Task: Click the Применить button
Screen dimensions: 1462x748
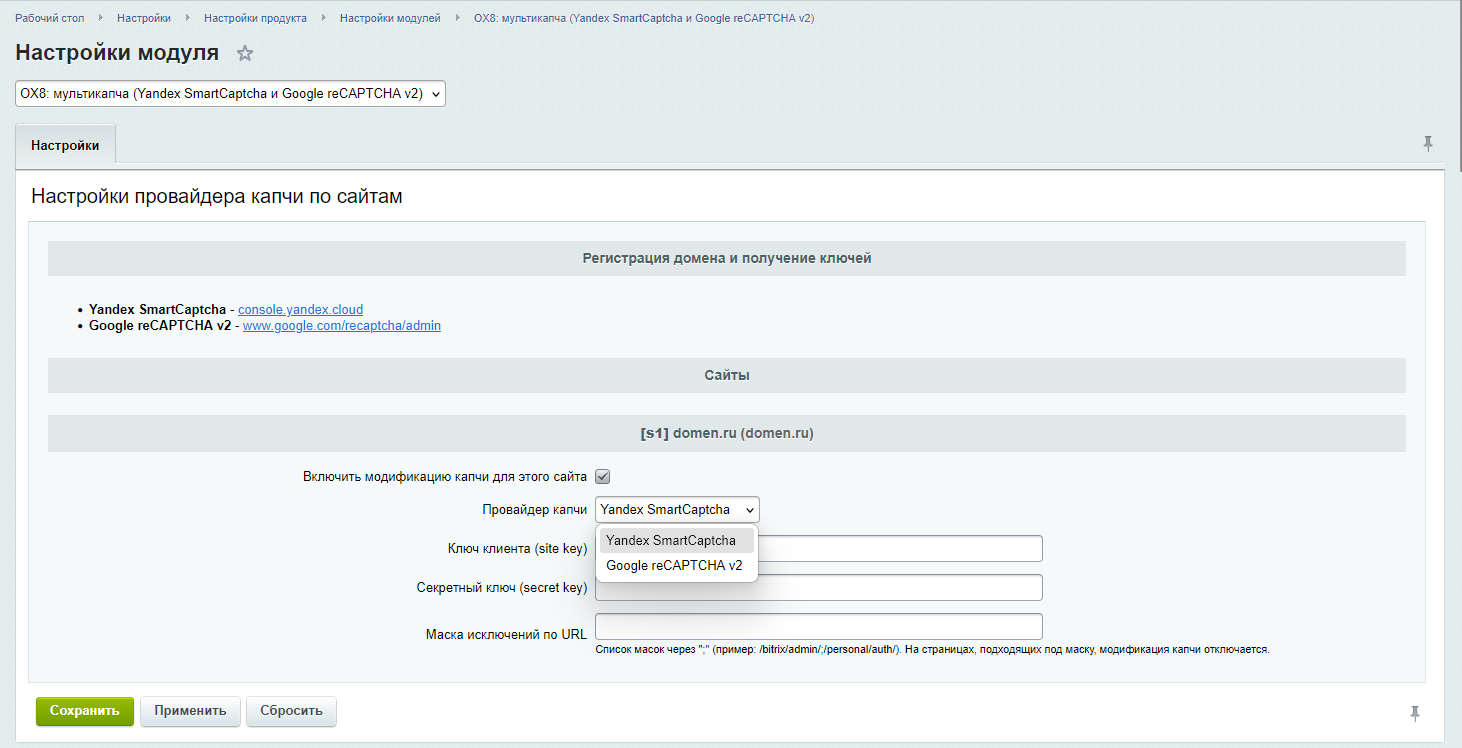Action: coord(190,711)
